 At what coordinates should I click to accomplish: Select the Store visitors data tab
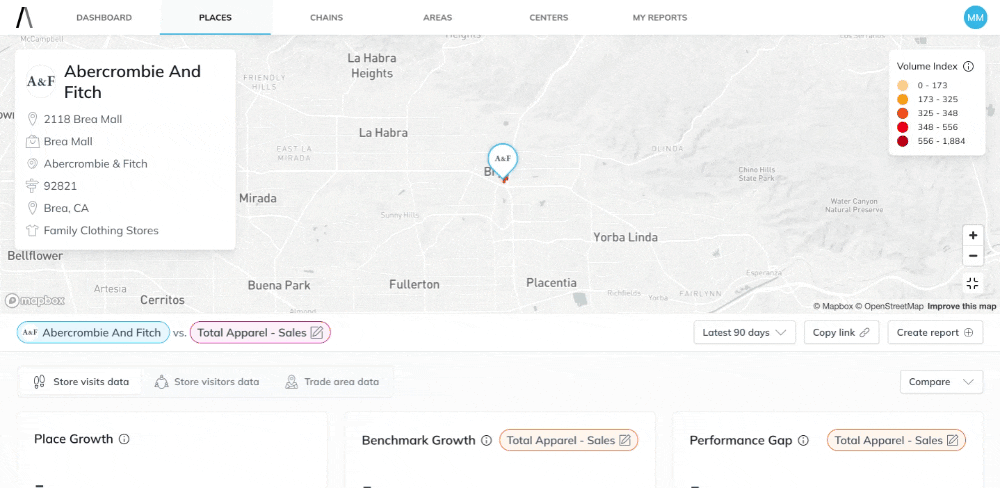point(207,382)
